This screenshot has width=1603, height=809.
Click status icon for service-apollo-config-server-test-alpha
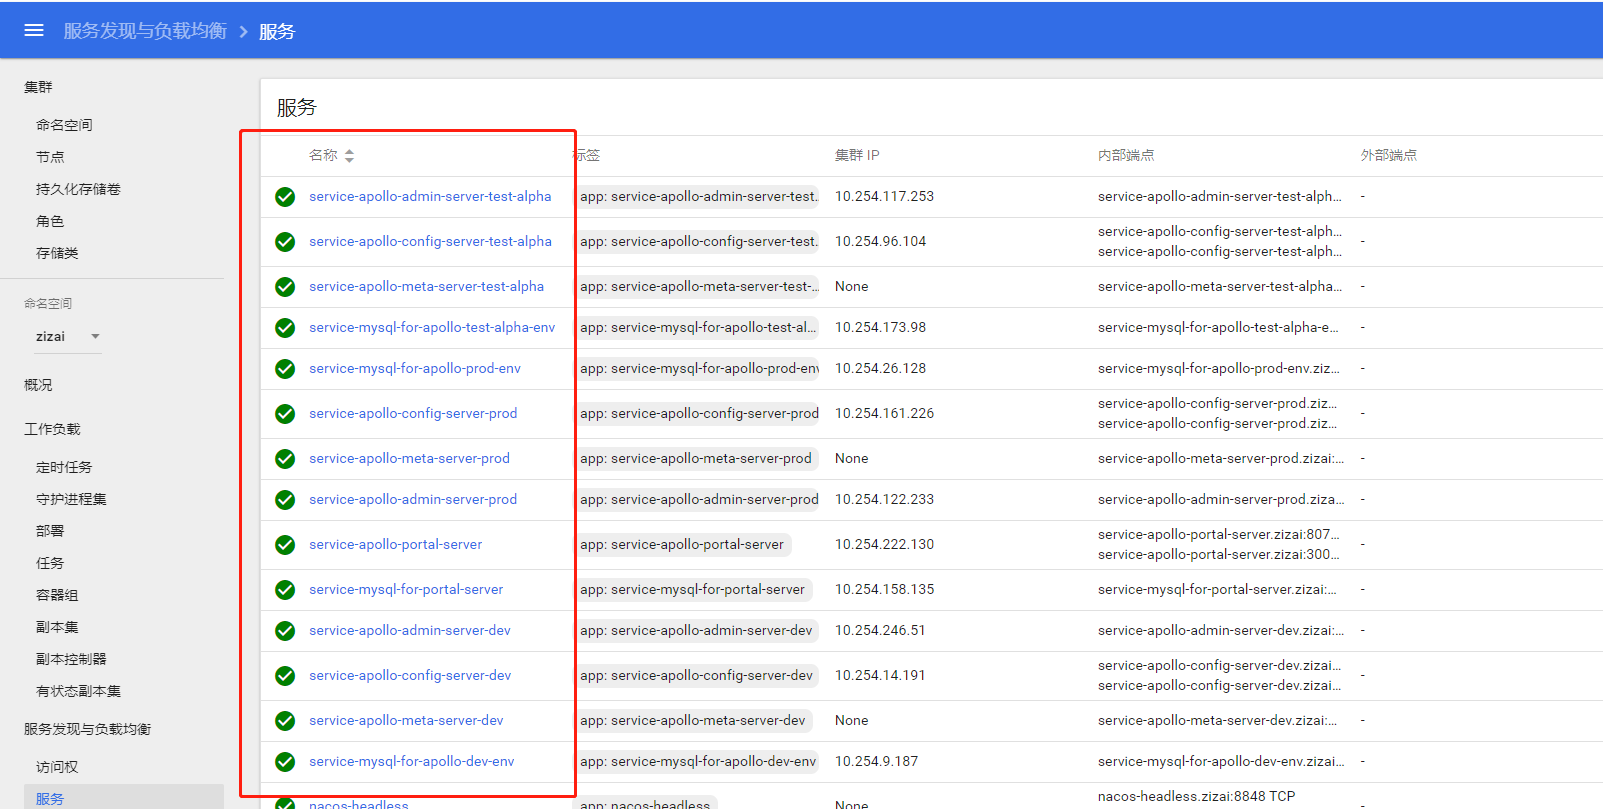click(285, 242)
